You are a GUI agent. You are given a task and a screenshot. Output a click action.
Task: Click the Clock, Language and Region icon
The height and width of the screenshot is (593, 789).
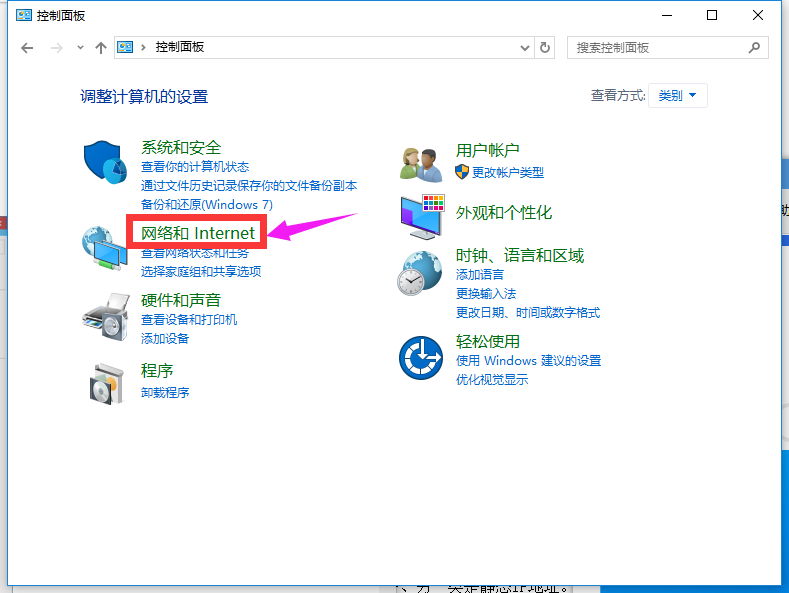coord(421,272)
